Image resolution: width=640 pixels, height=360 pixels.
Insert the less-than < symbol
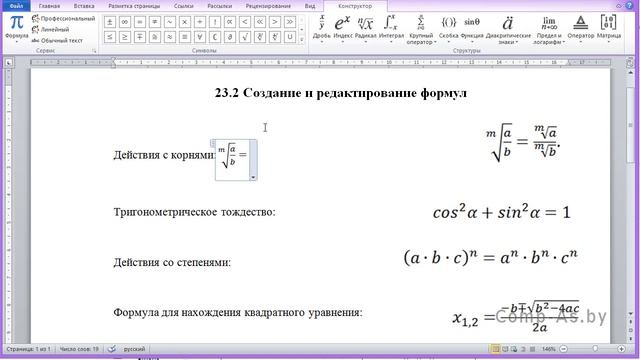(244, 22)
